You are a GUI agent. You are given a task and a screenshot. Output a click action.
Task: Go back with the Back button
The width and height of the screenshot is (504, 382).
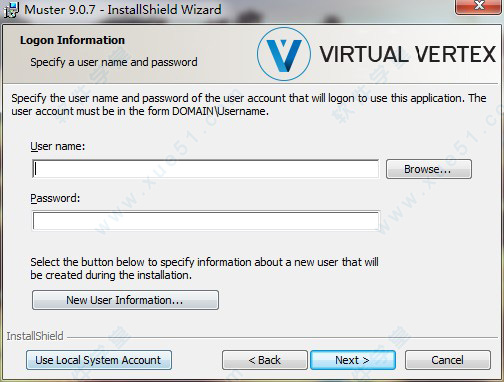point(265,360)
